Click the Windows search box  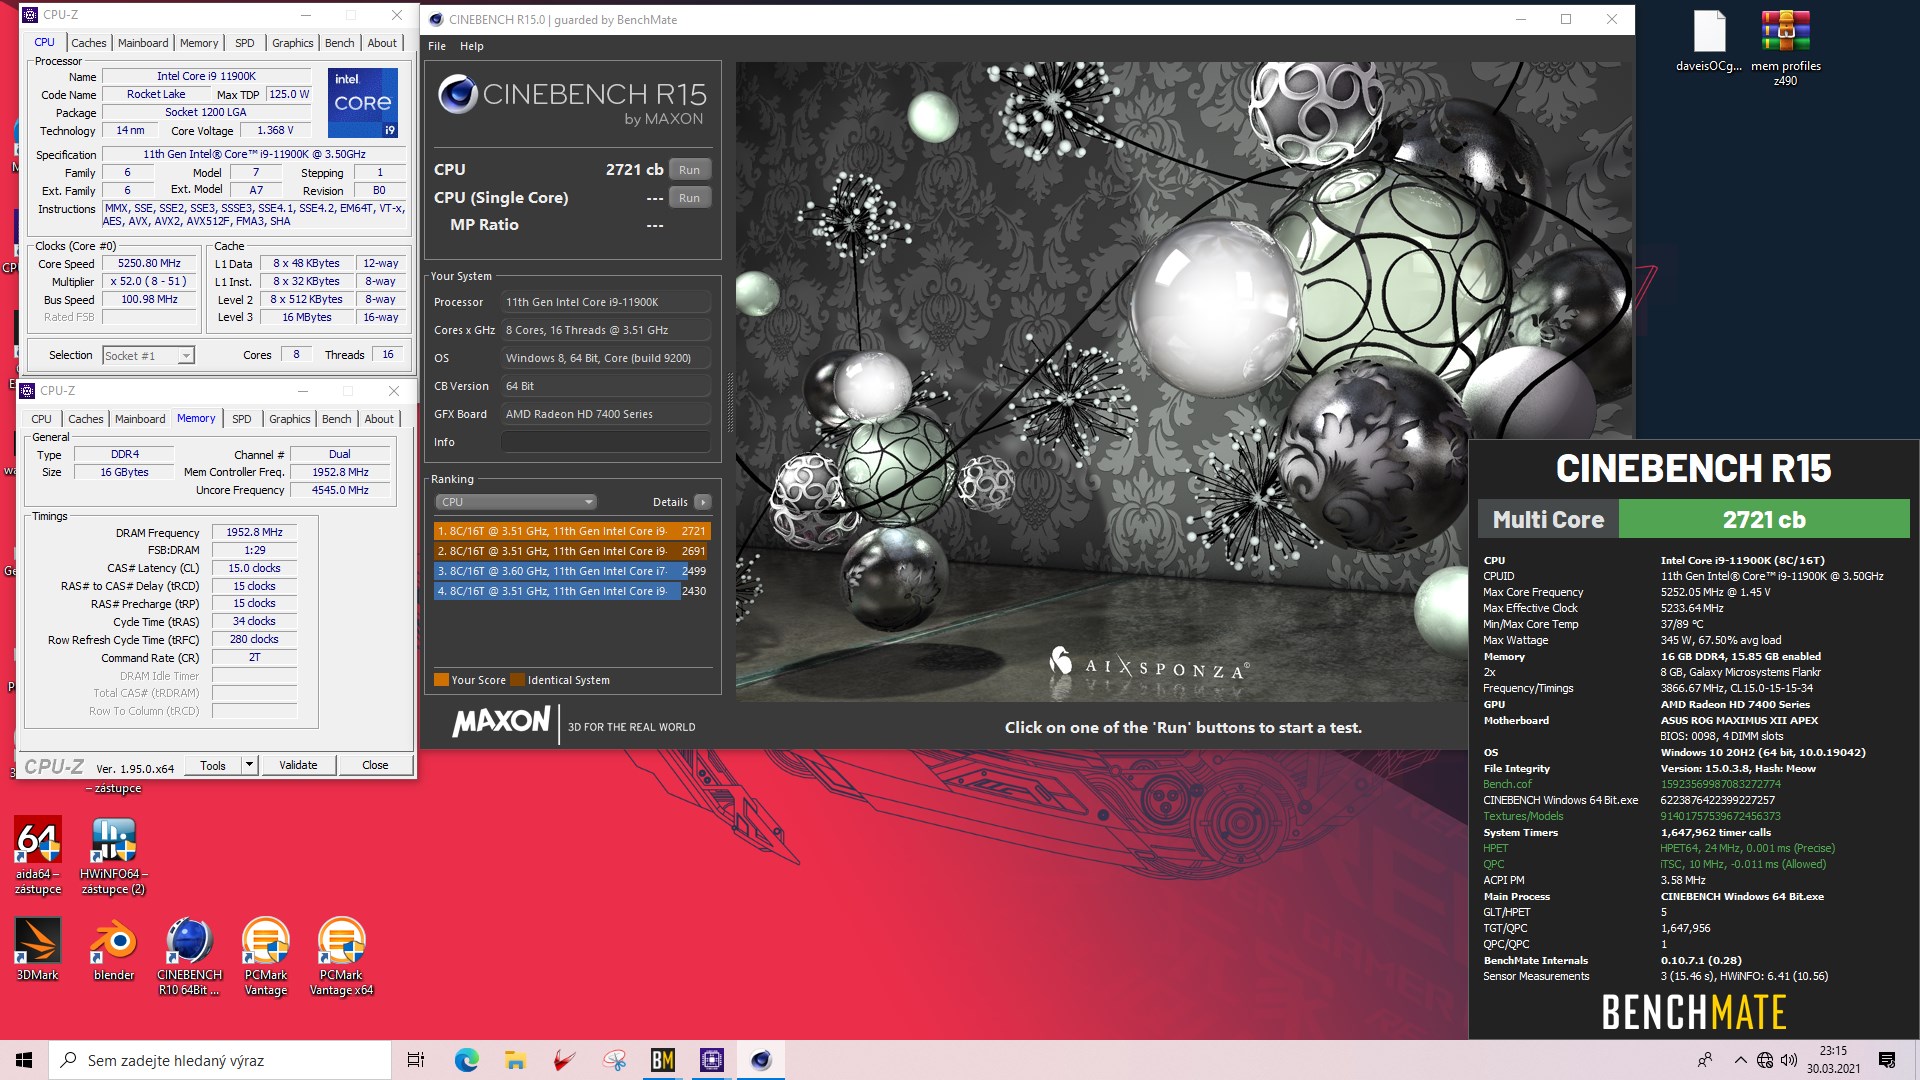click(x=220, y=1060)
